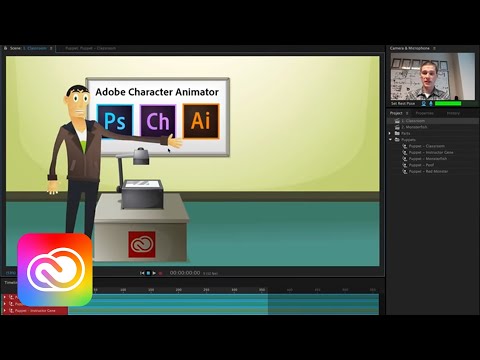480x360 pixels.
Task: Select the Project tab
Action: (396, 113)
